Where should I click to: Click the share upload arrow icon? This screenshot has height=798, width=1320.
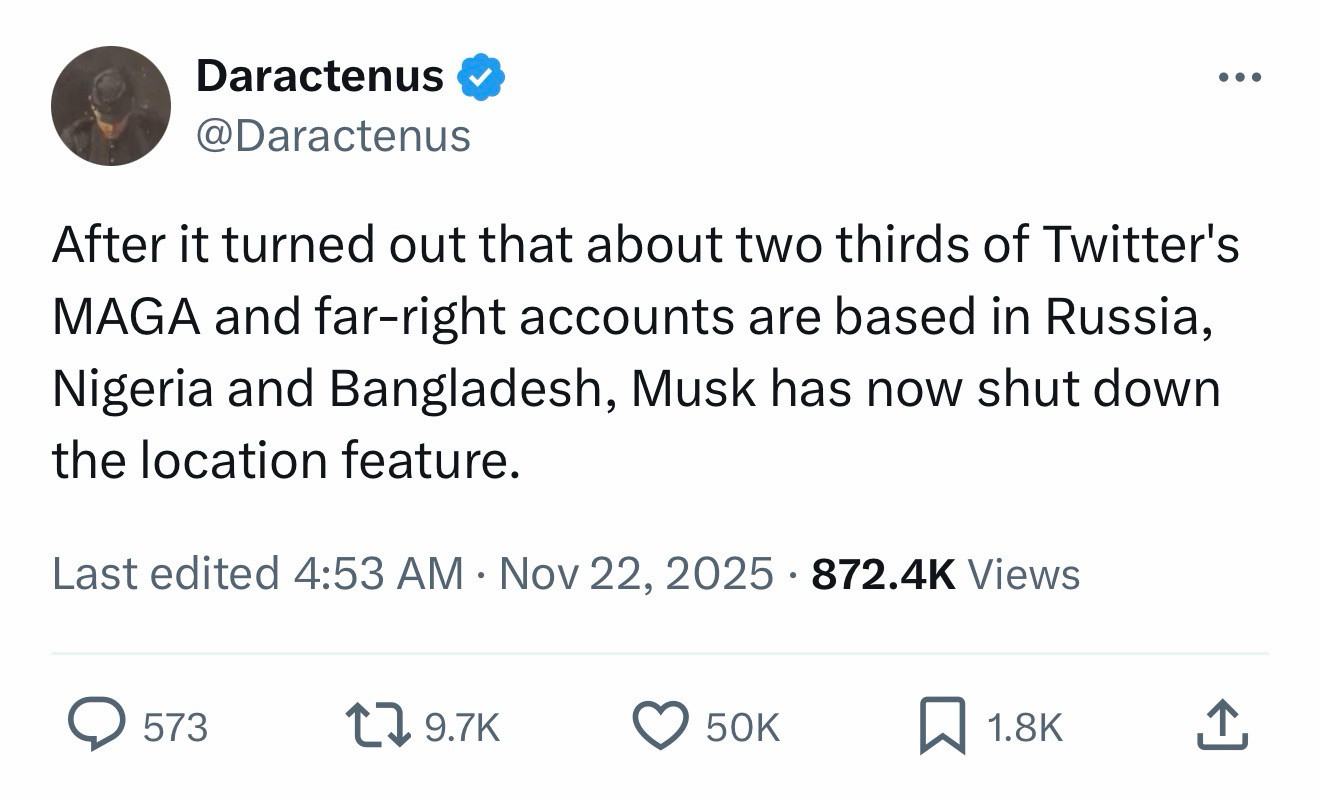(1222, 727)
